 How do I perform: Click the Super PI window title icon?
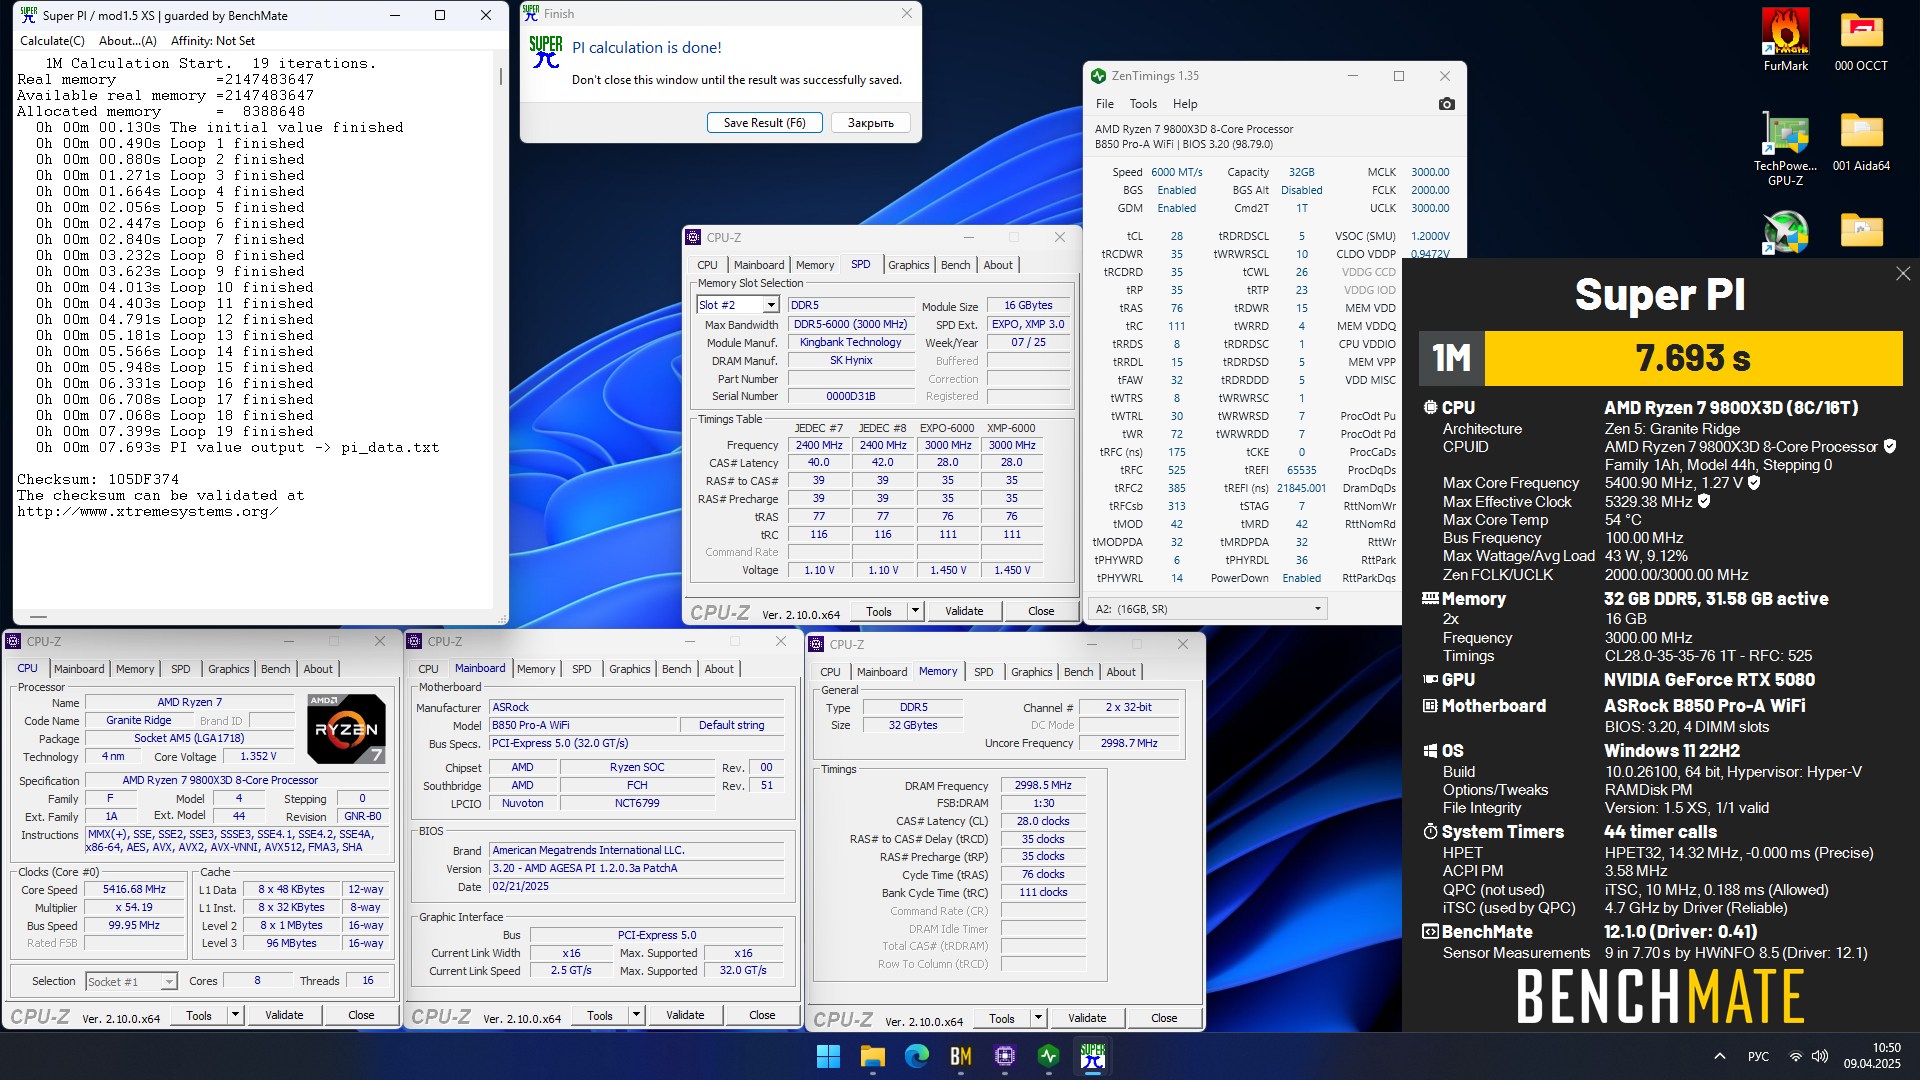click(x=28, y=15)
